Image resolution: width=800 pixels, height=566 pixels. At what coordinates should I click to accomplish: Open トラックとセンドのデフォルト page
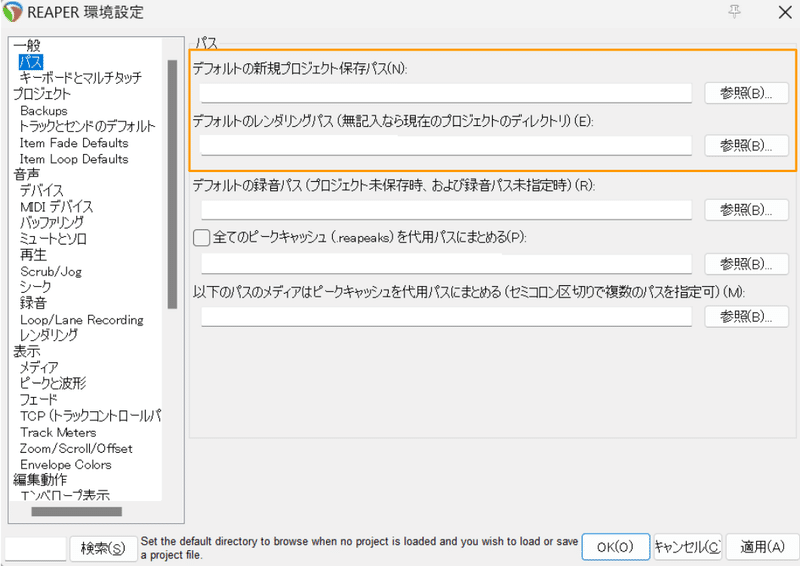coord(87,126)
